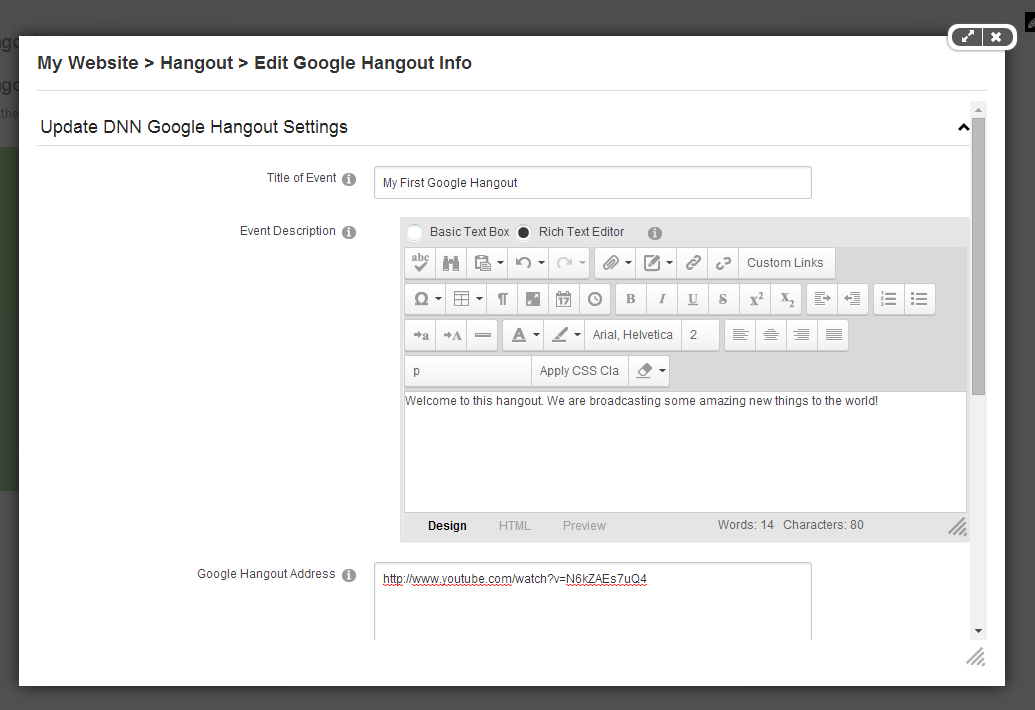Click the indent icon
The image size is (1035, 710).
click(x=822, y=299)
